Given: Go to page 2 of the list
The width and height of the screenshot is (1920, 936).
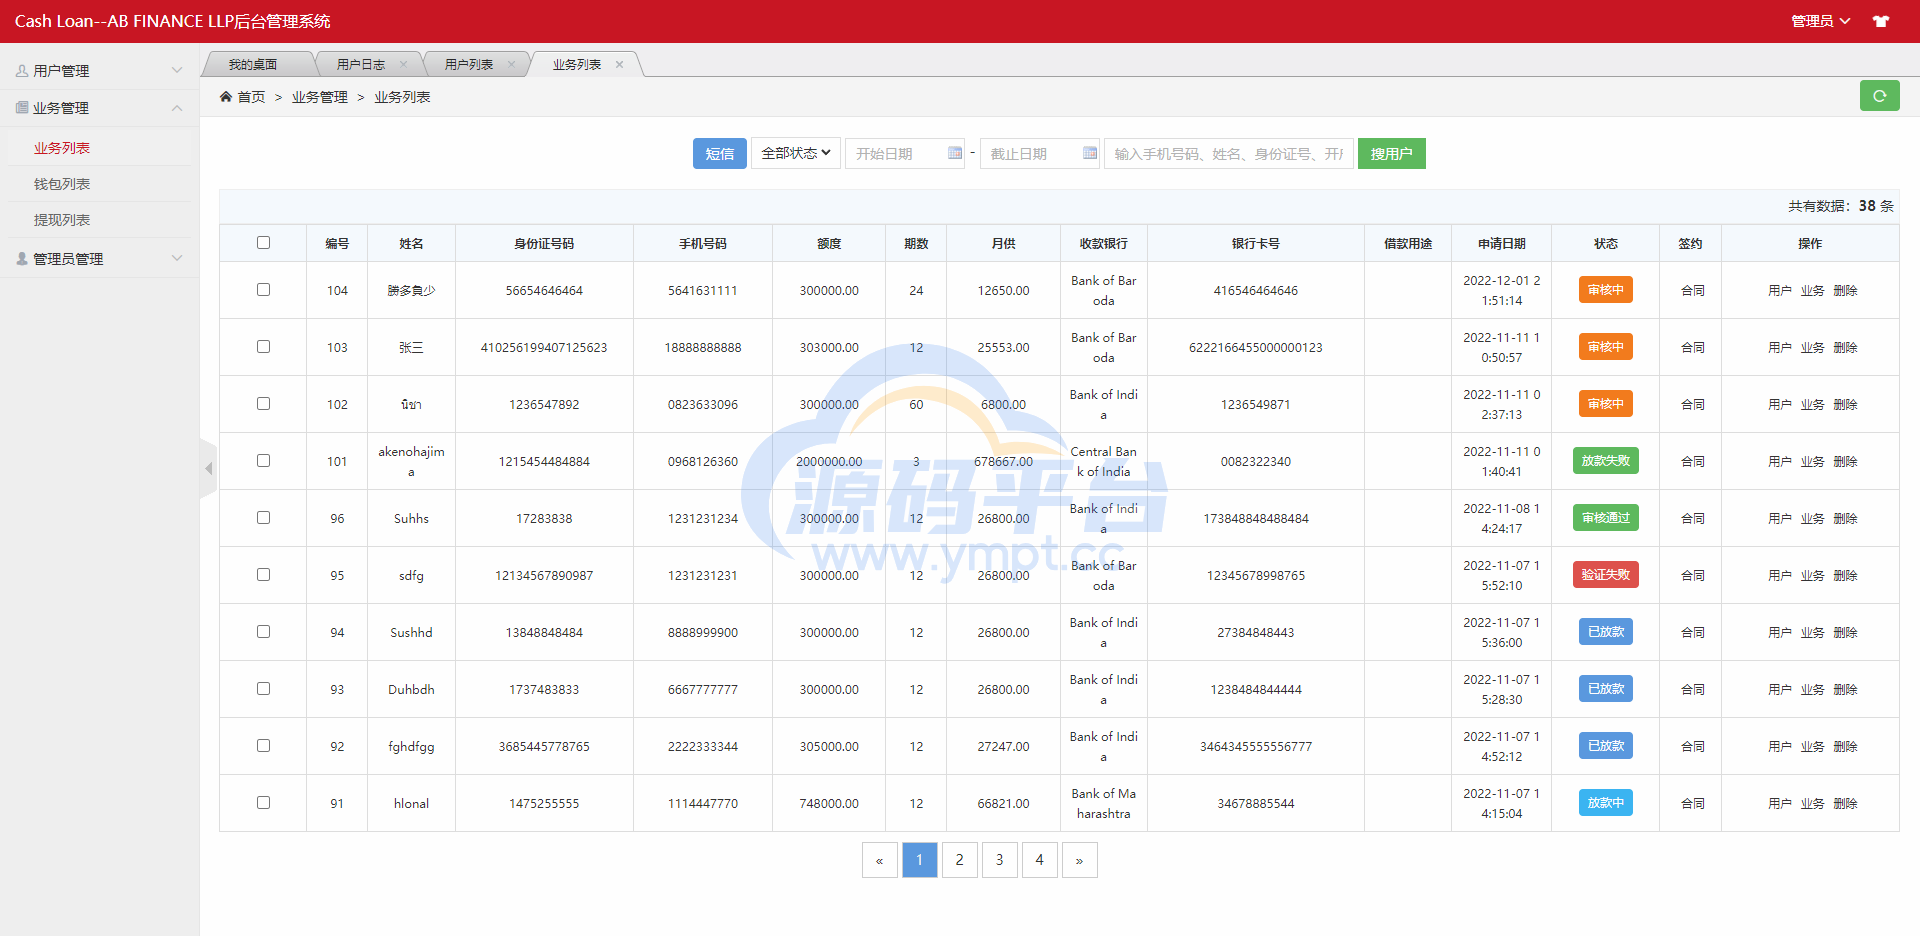Looking at the screenshot, I should click(x=959, y=860).
